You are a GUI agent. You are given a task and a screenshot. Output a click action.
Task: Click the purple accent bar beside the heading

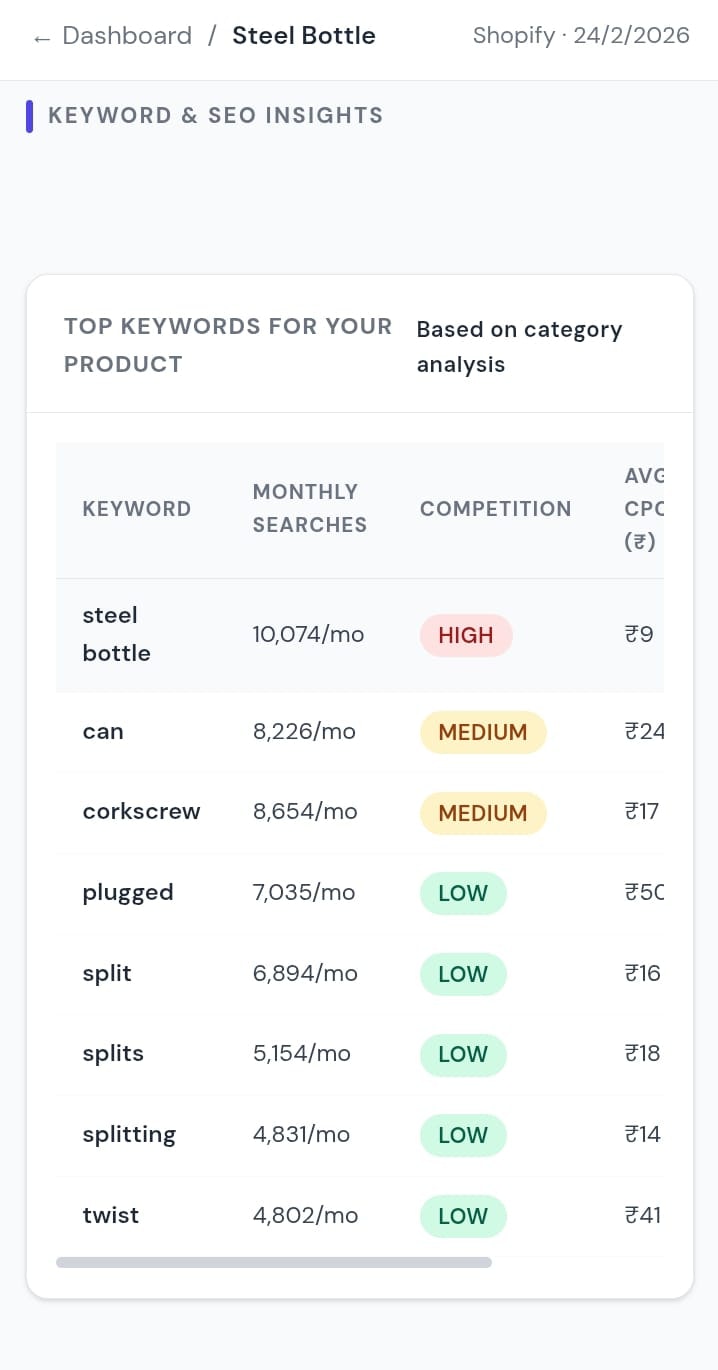click(x=31, y=116)
